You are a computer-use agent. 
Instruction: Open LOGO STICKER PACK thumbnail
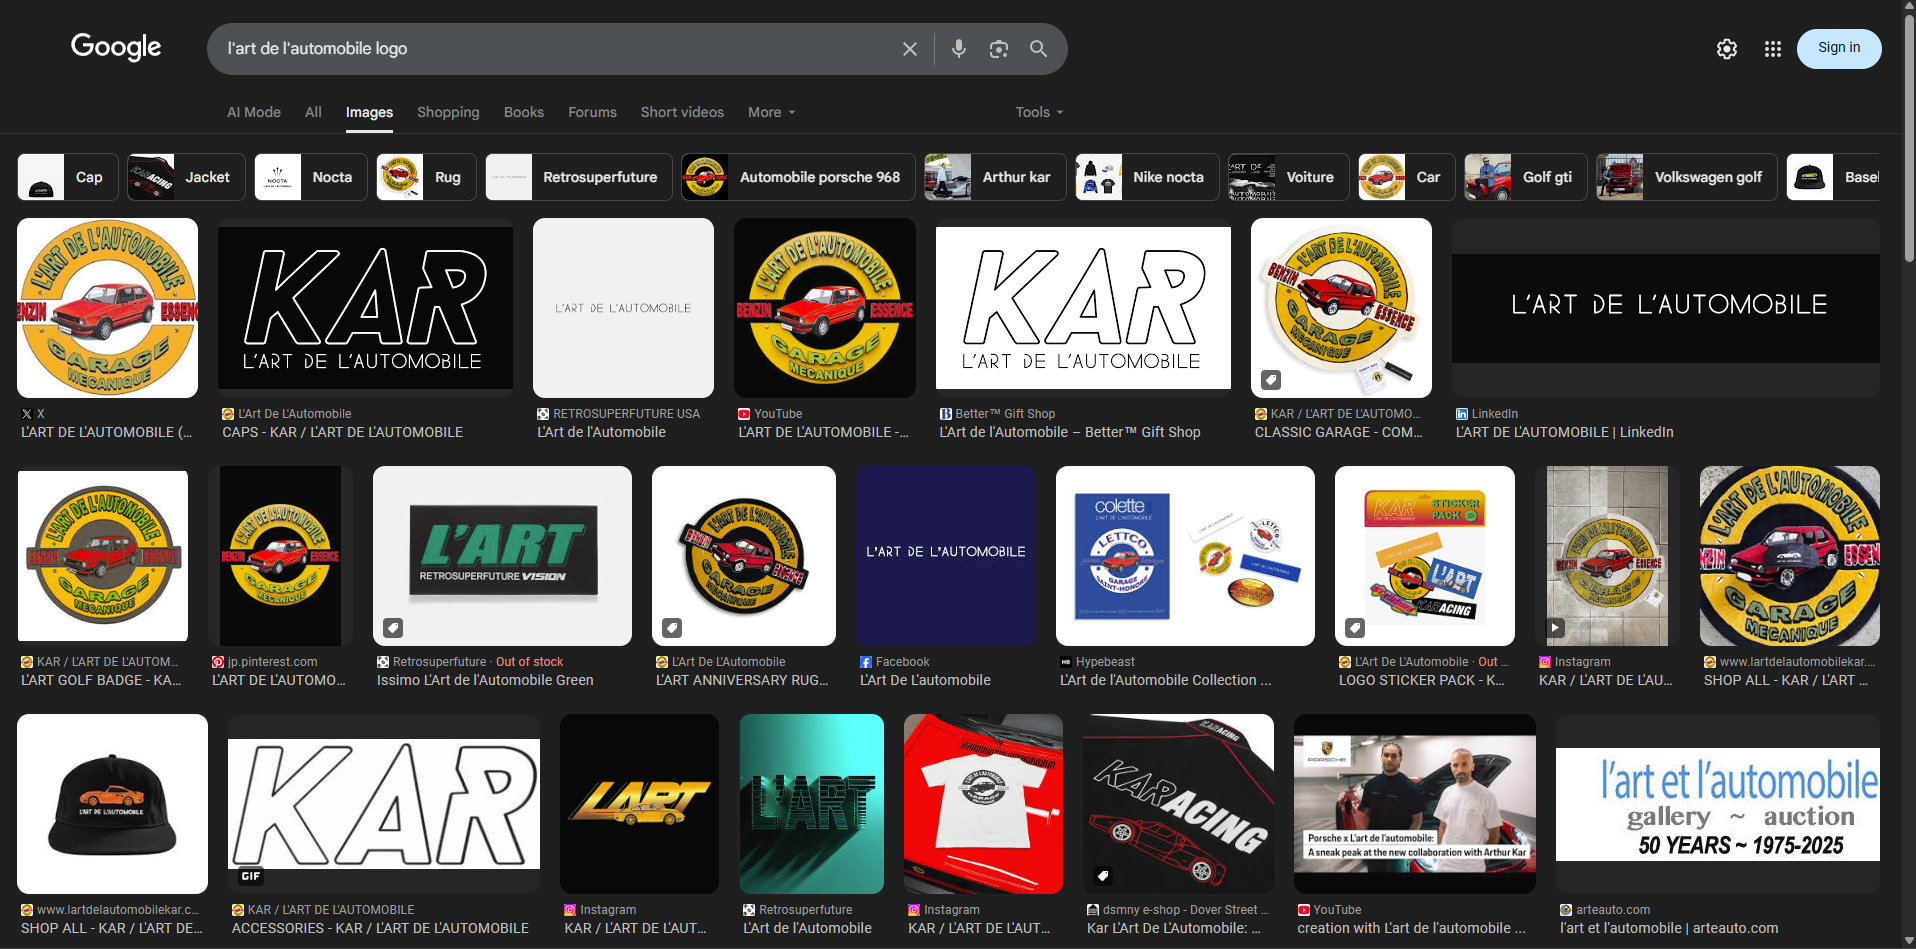[1425, 556]
